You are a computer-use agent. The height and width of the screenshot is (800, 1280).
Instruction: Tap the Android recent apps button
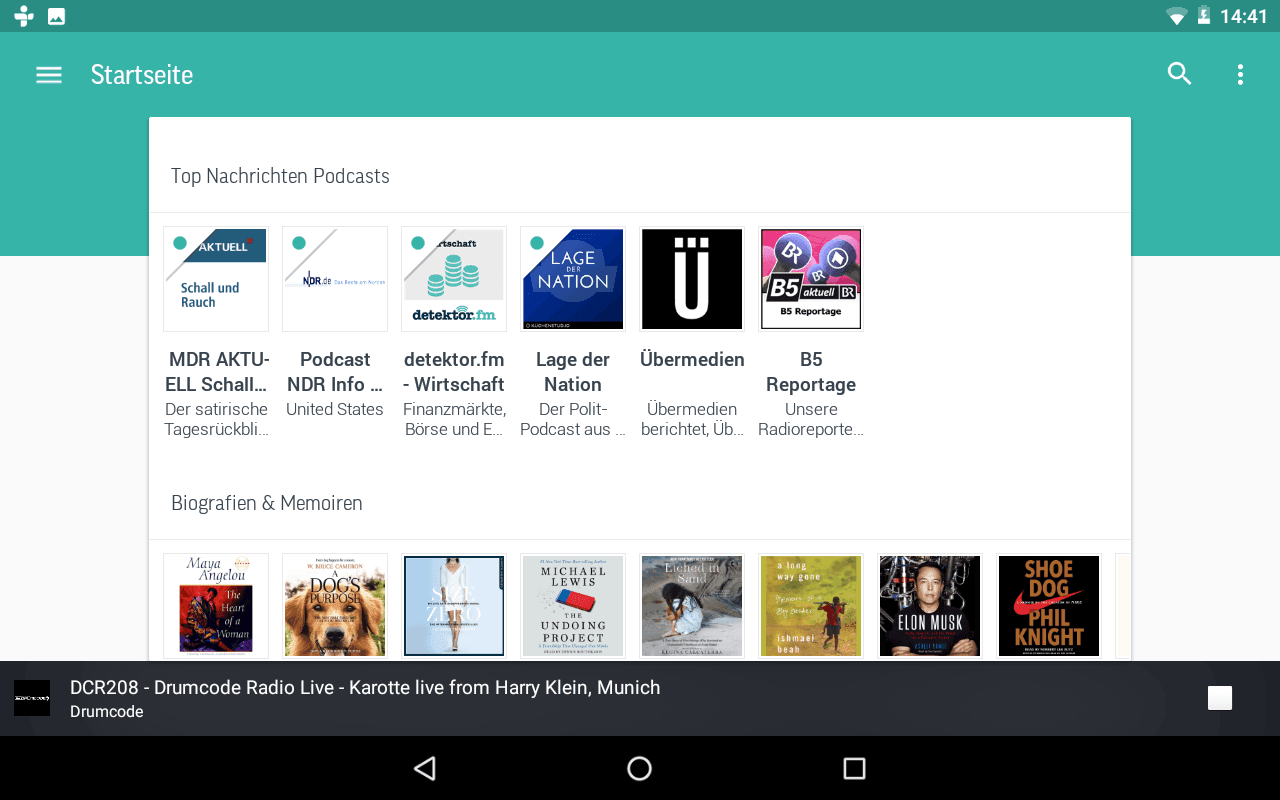(x=854, y=768)
